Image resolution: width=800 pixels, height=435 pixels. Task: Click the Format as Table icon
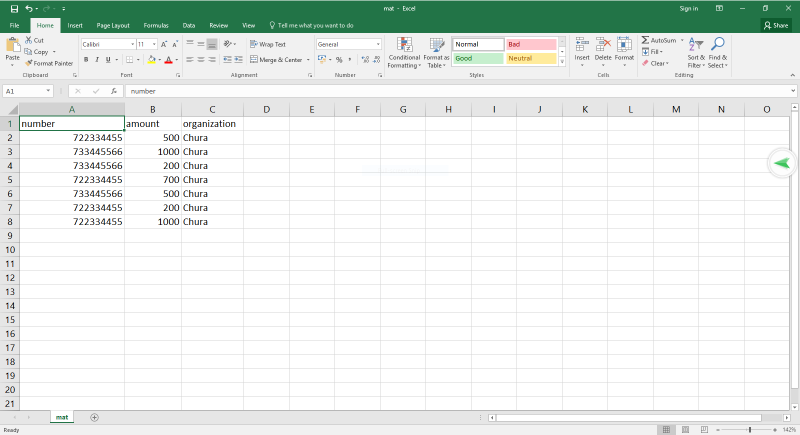coord(437,45)
